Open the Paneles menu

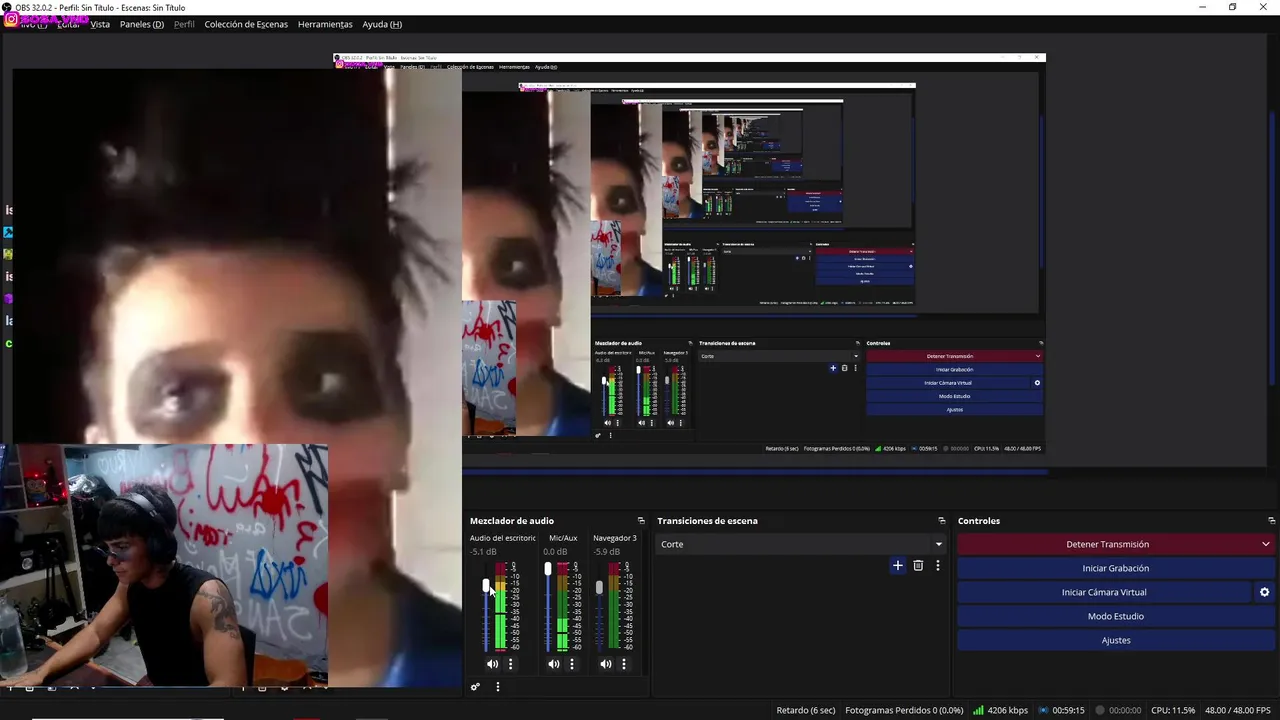point(142,24)
